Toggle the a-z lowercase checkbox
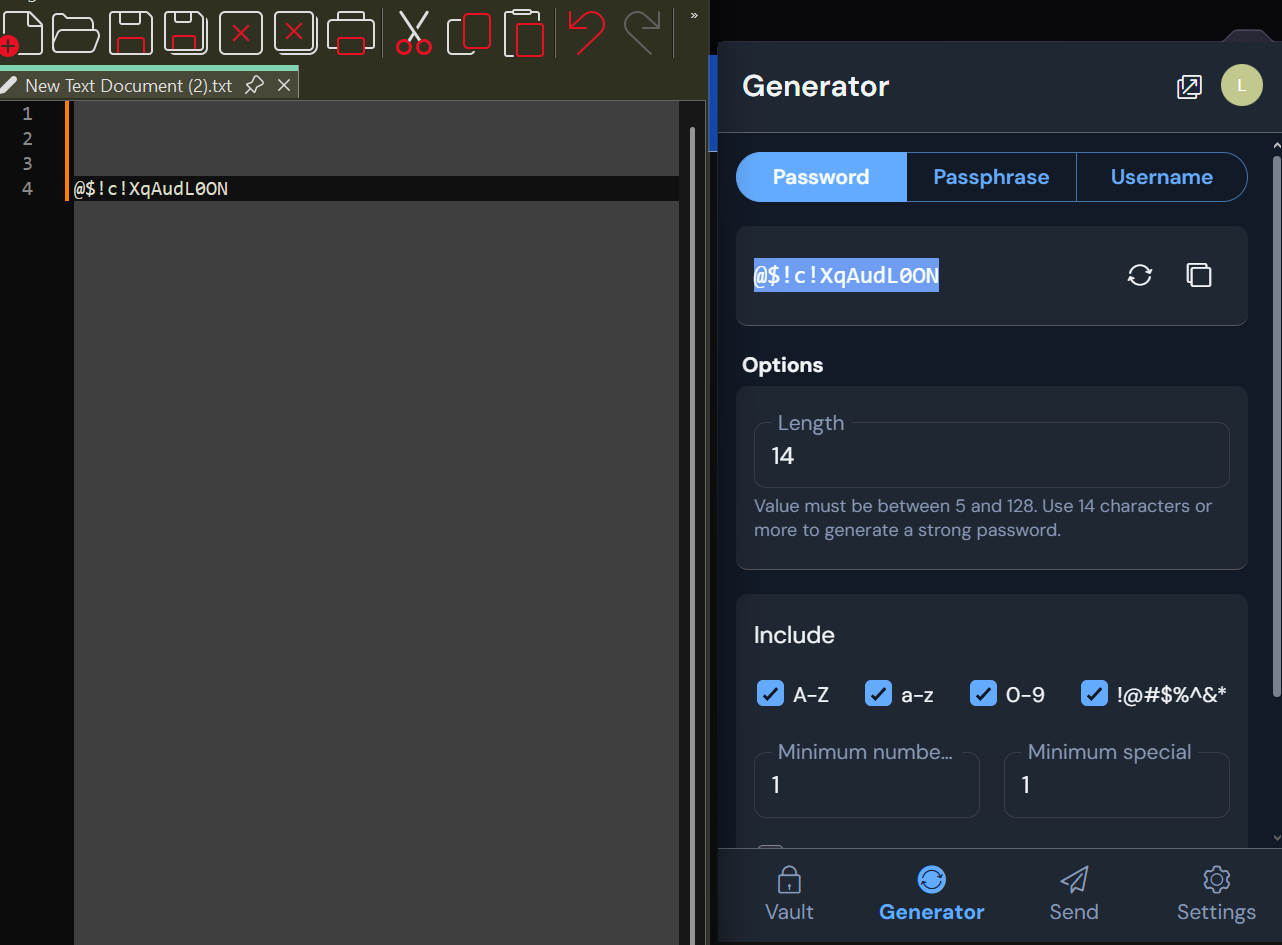 point(878,693)
